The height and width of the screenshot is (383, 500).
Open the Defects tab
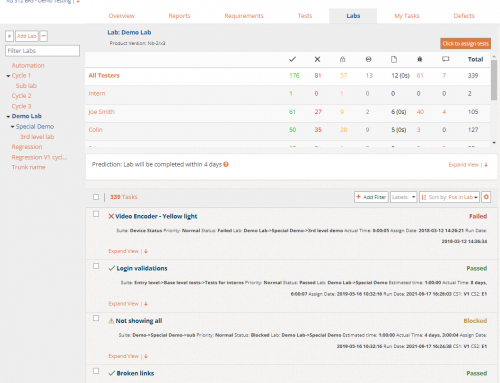click(464, 16)
